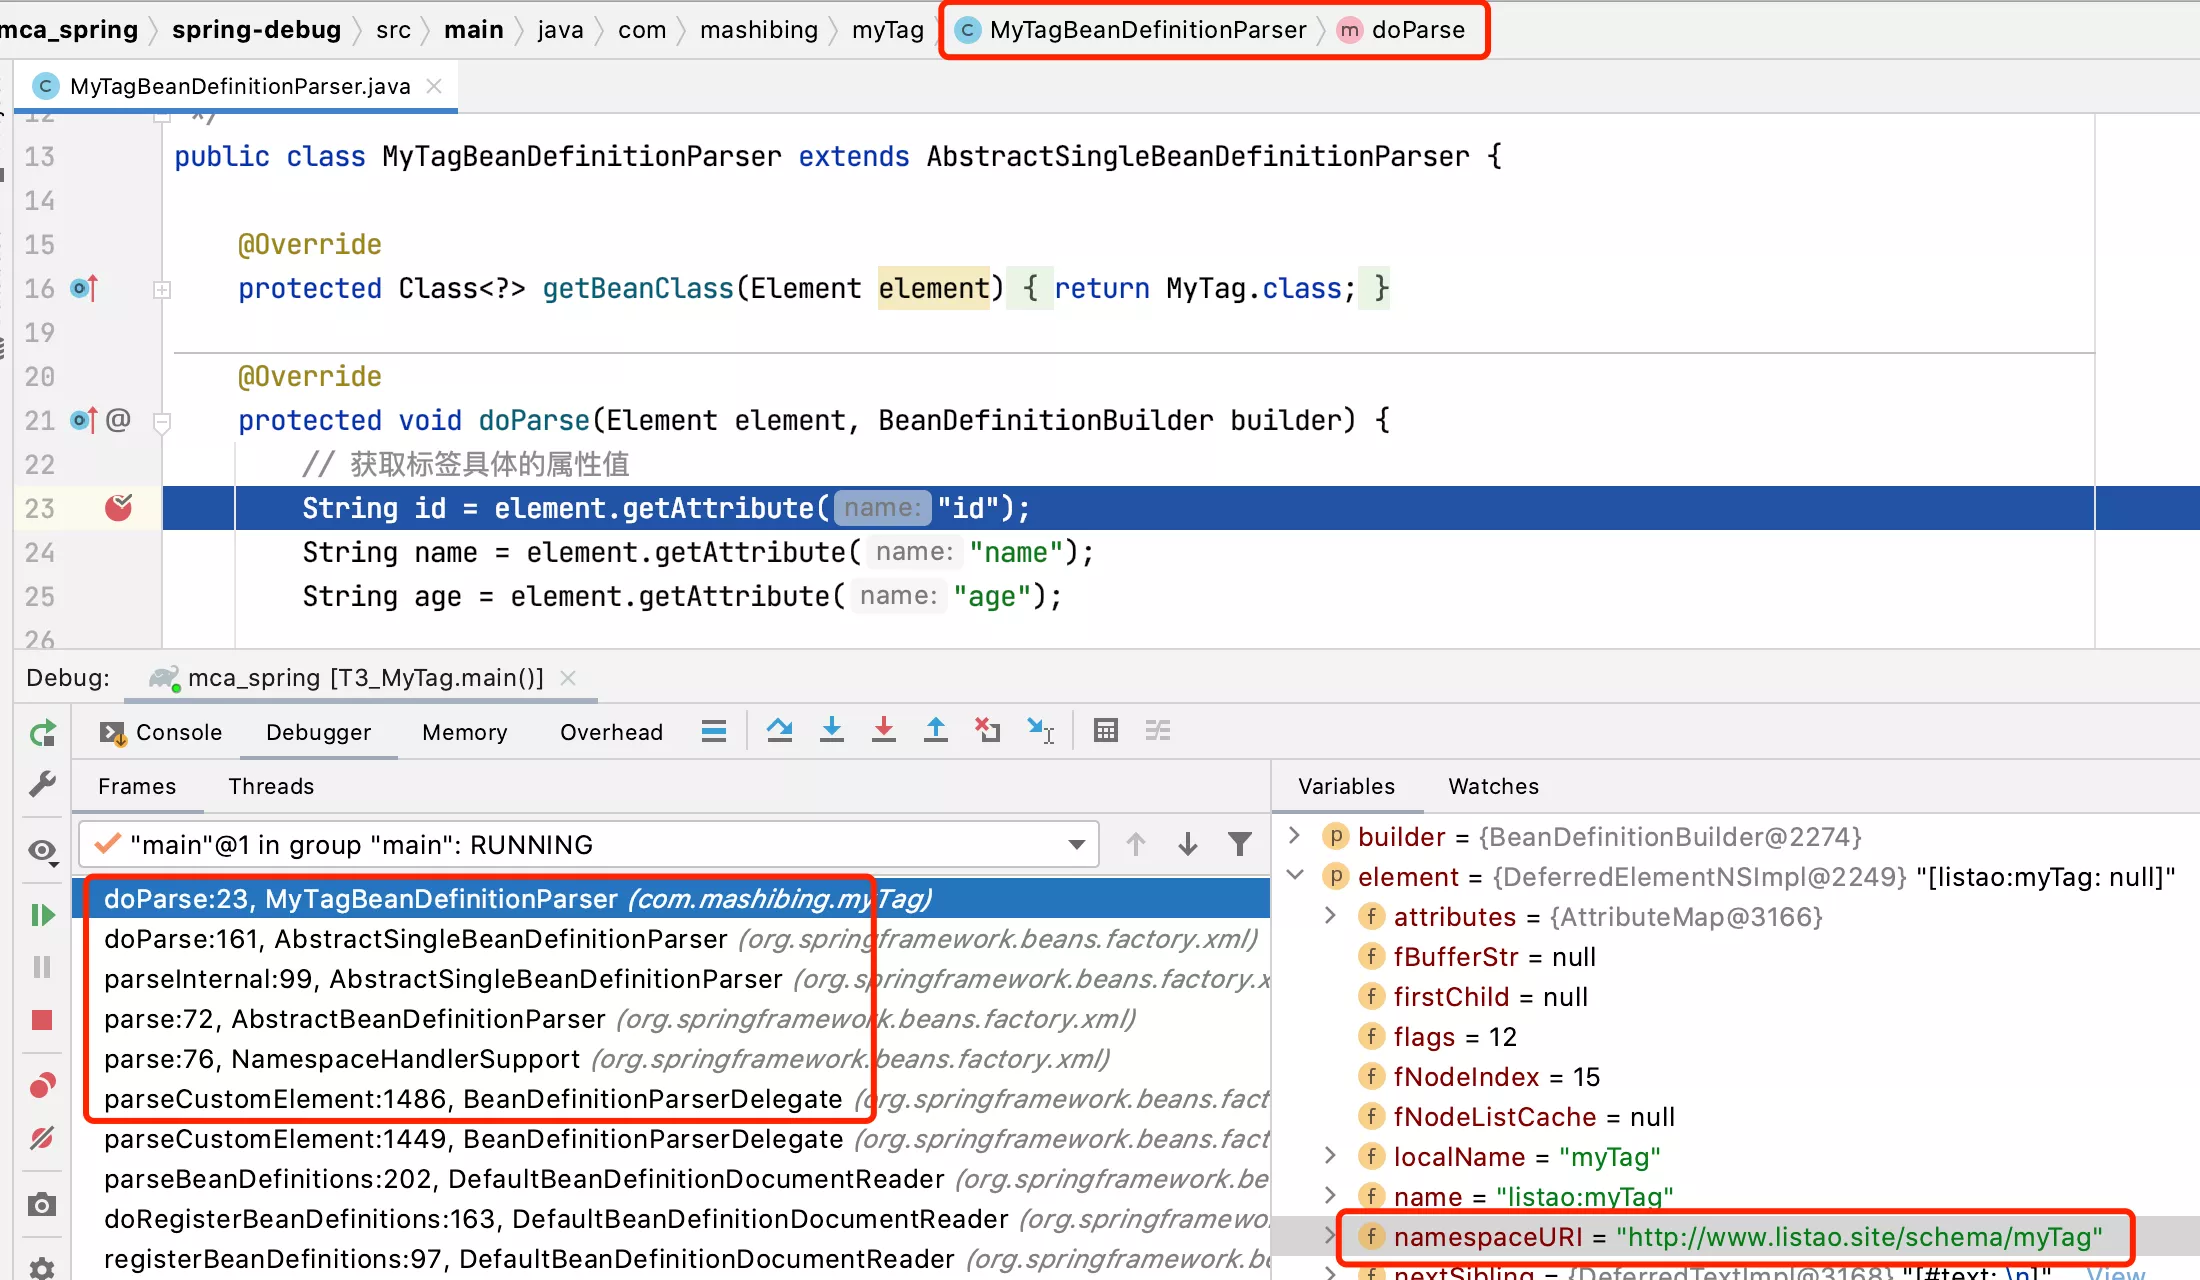Close the mca_spring debug session tab

click(568, 678)
